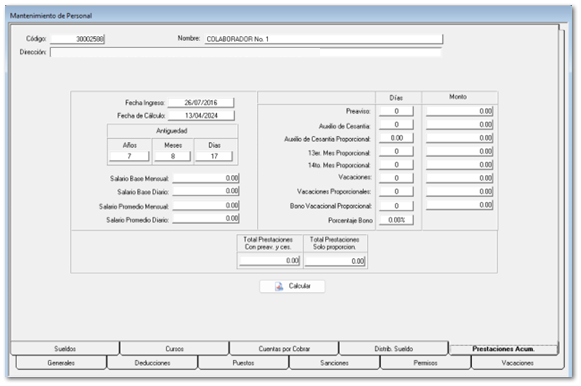Image resolution: width=581 pixels, height=386 pixels.
Task: Select the Sanciones tab
Action: point(335,363)
